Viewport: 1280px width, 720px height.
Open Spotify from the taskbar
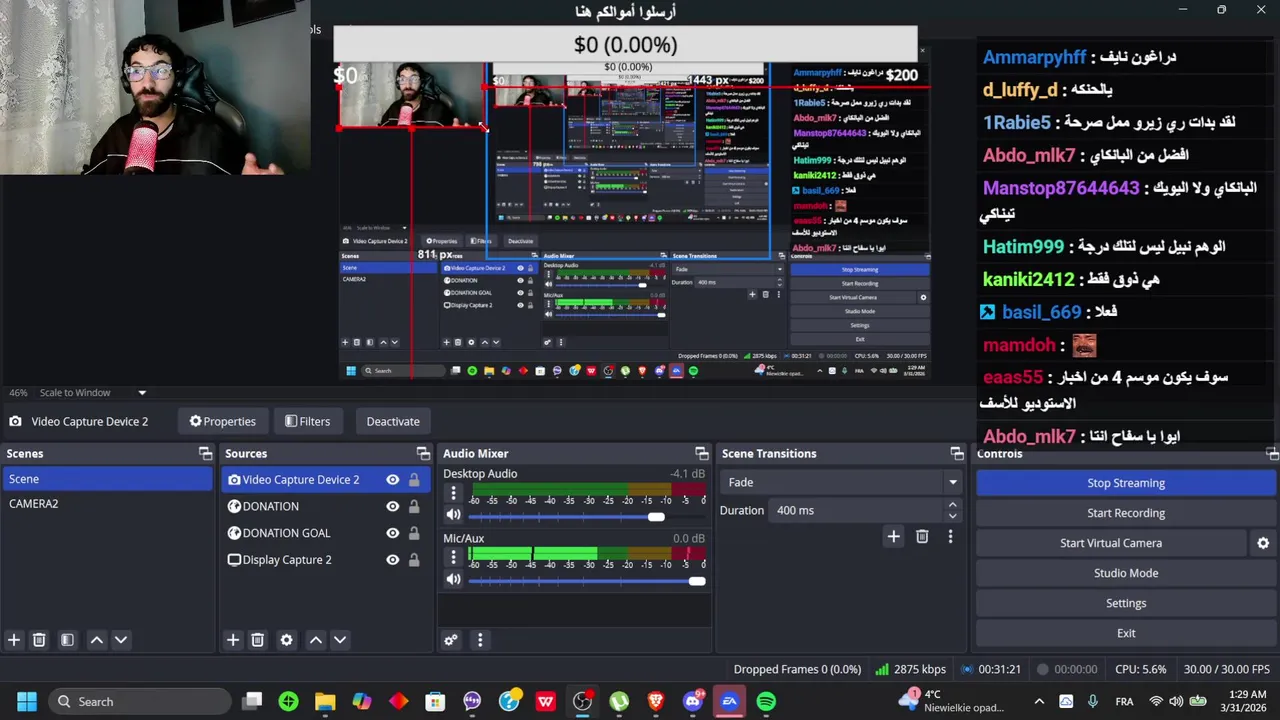766,702
